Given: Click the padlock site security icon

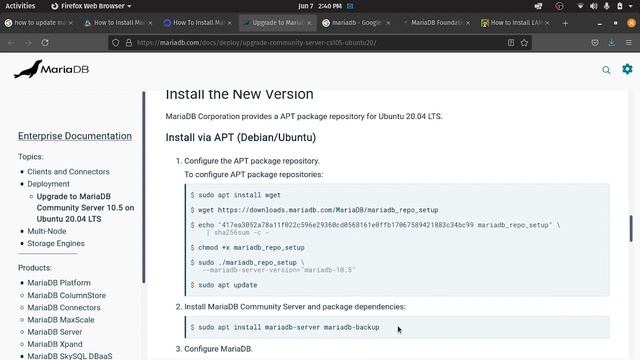Looking at the screenshot, I should point(129,42).
